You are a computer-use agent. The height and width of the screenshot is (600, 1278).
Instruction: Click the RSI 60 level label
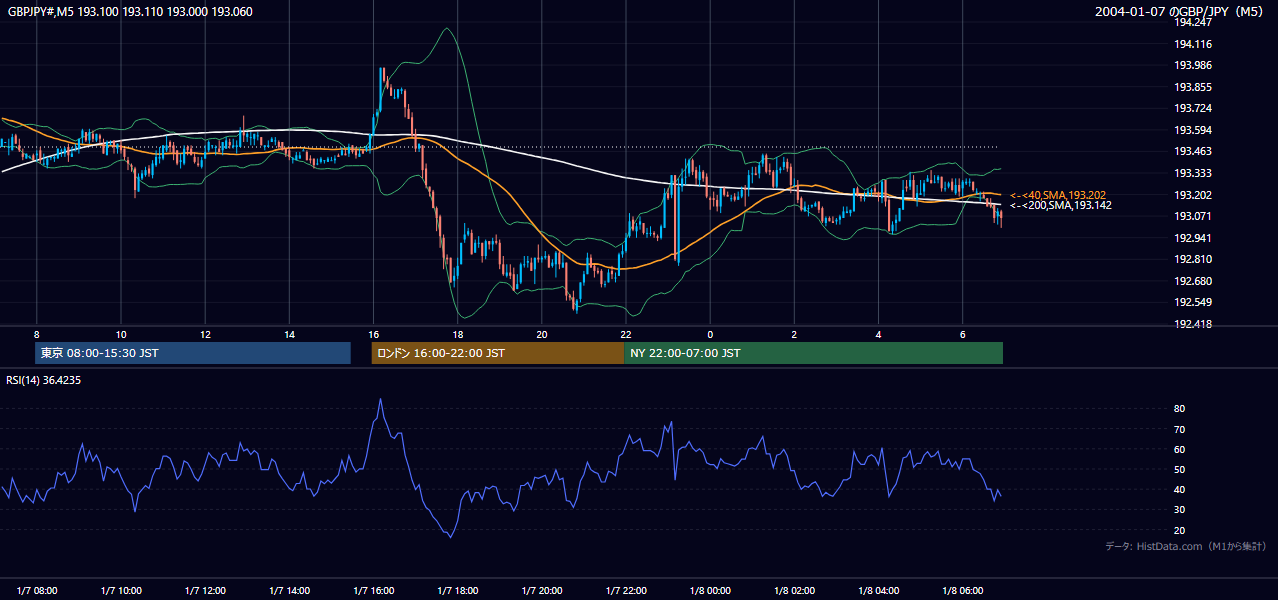[1180, 449]
